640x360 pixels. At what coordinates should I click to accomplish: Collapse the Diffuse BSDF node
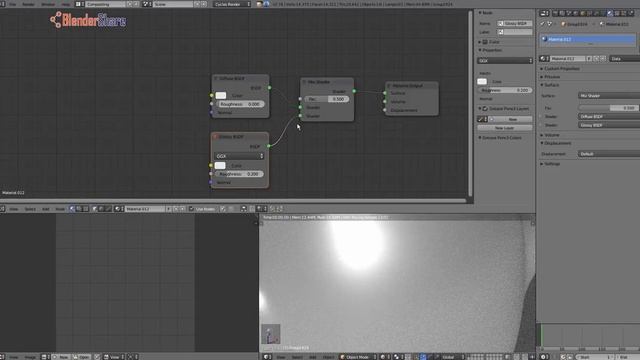pos(216,78)
